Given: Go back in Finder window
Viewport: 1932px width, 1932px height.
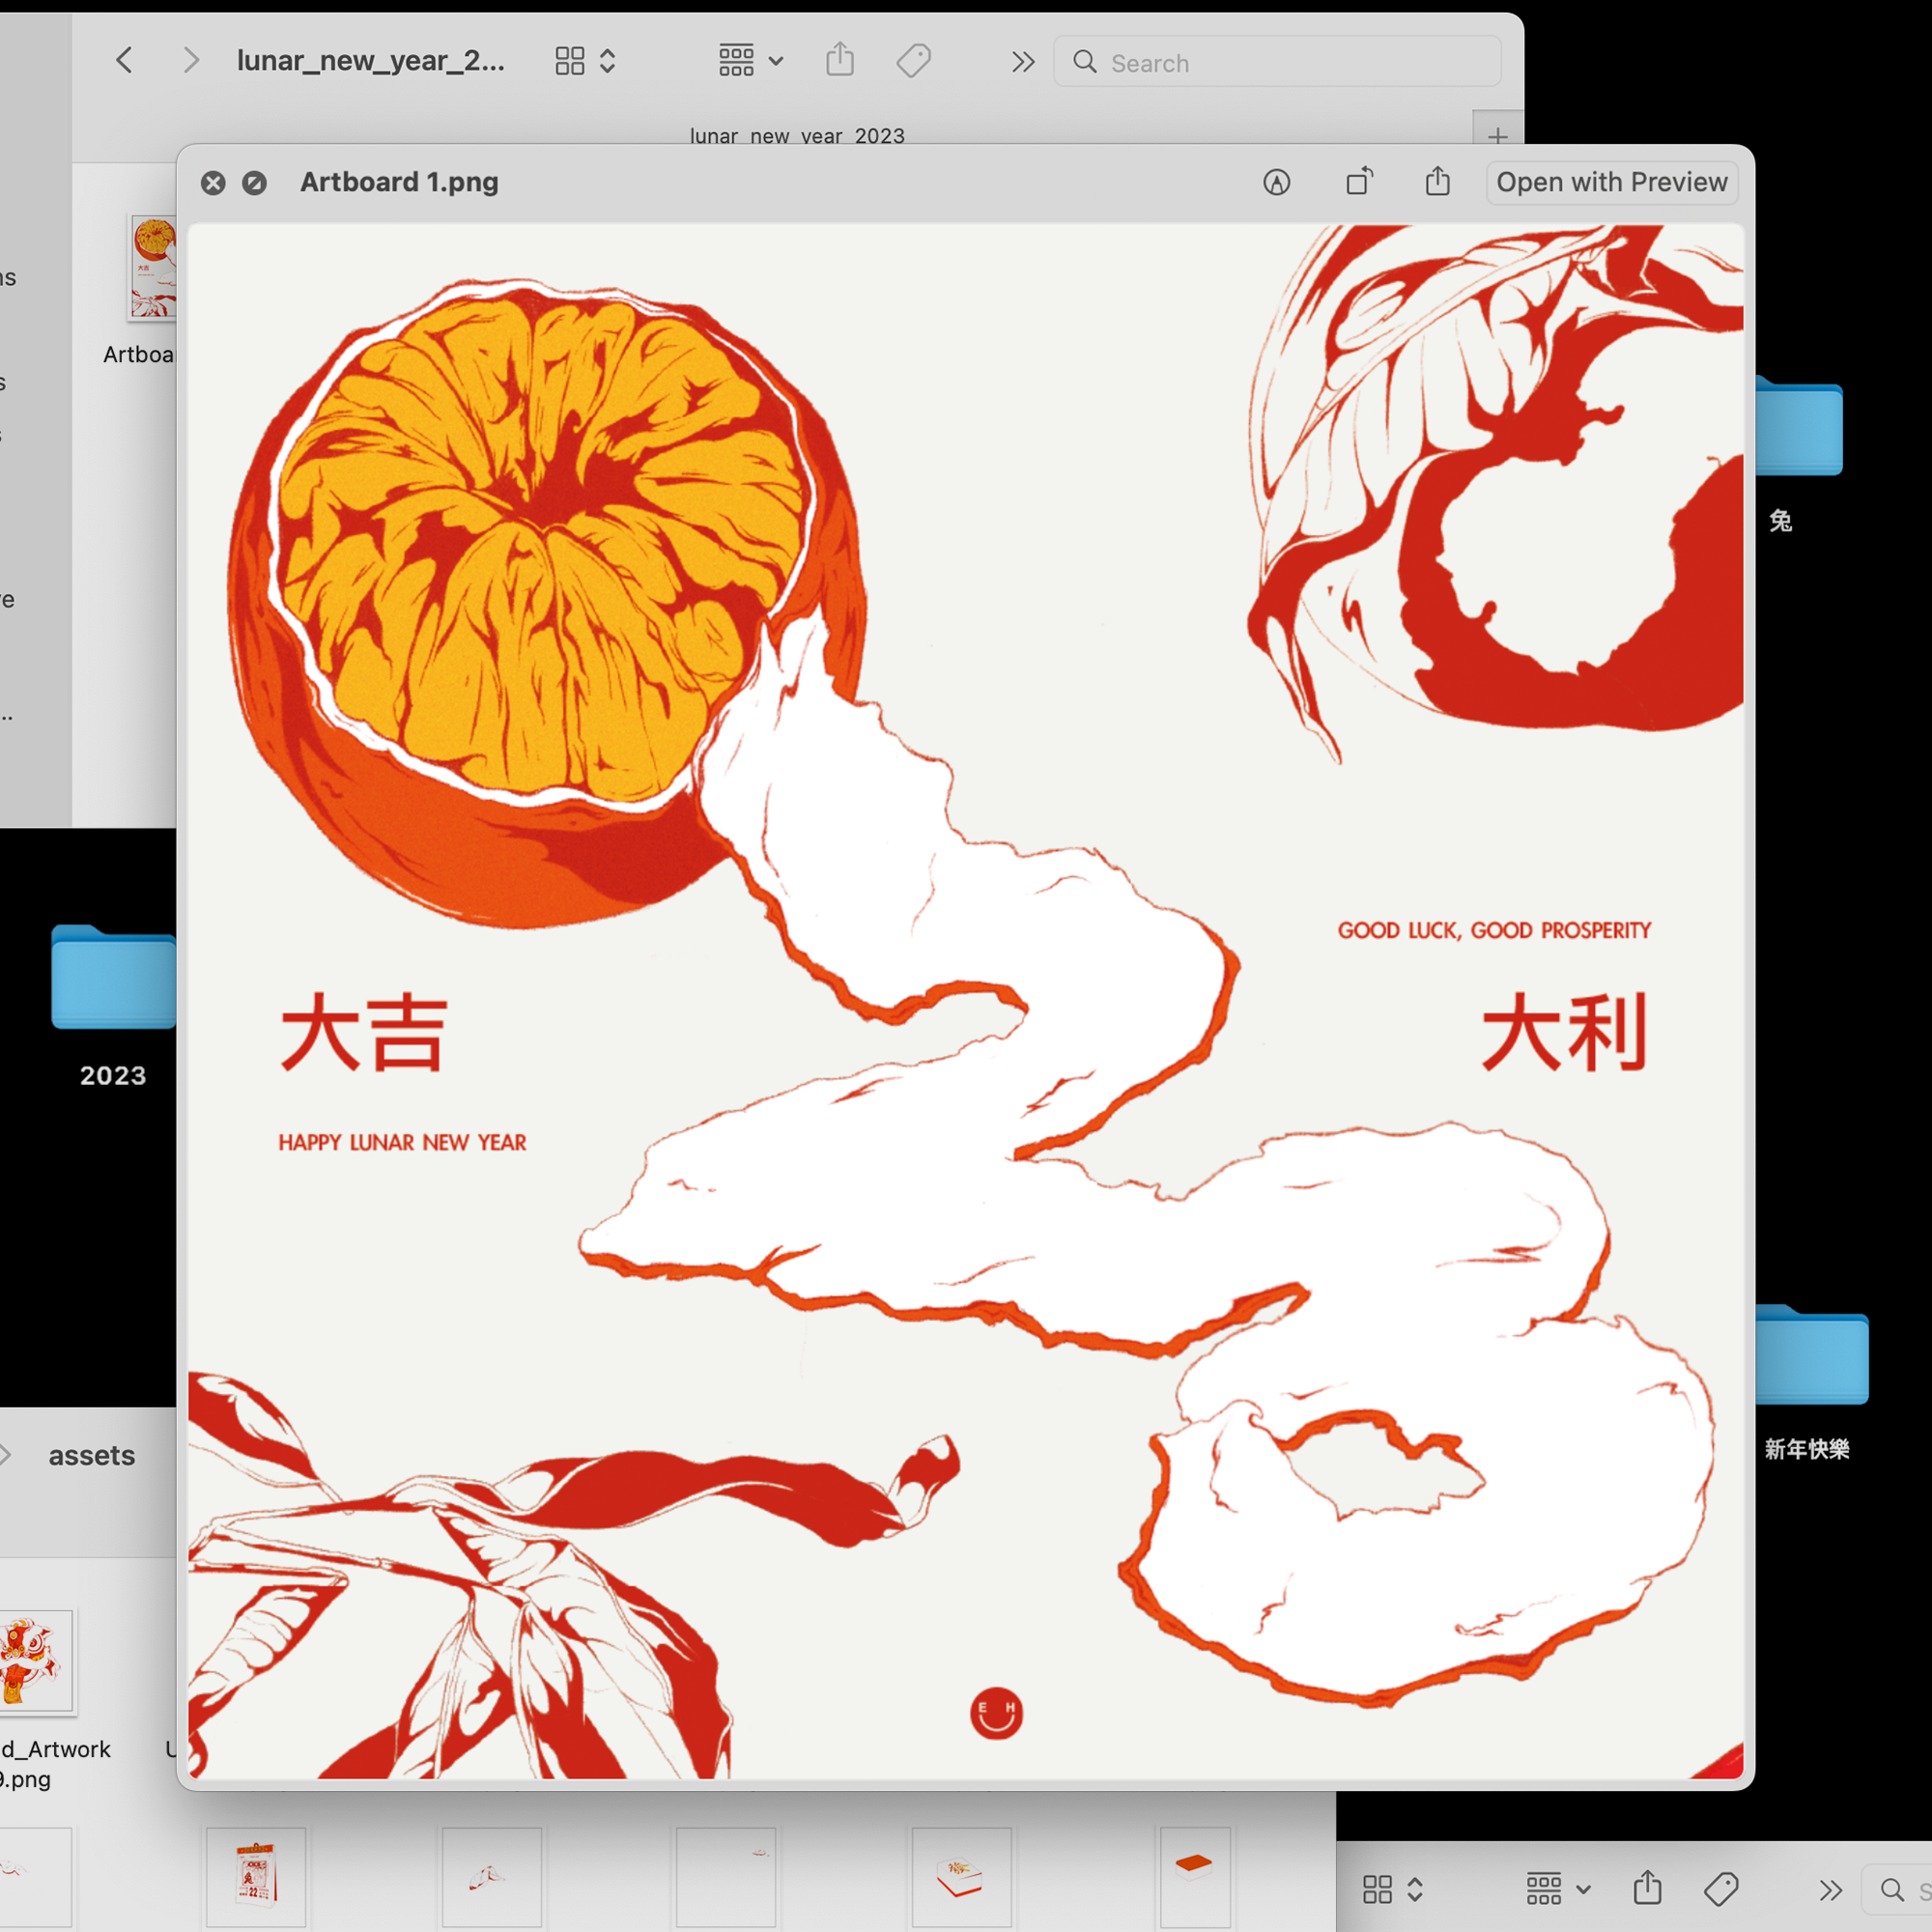Looking at the screenshot, I should point(124,61).
